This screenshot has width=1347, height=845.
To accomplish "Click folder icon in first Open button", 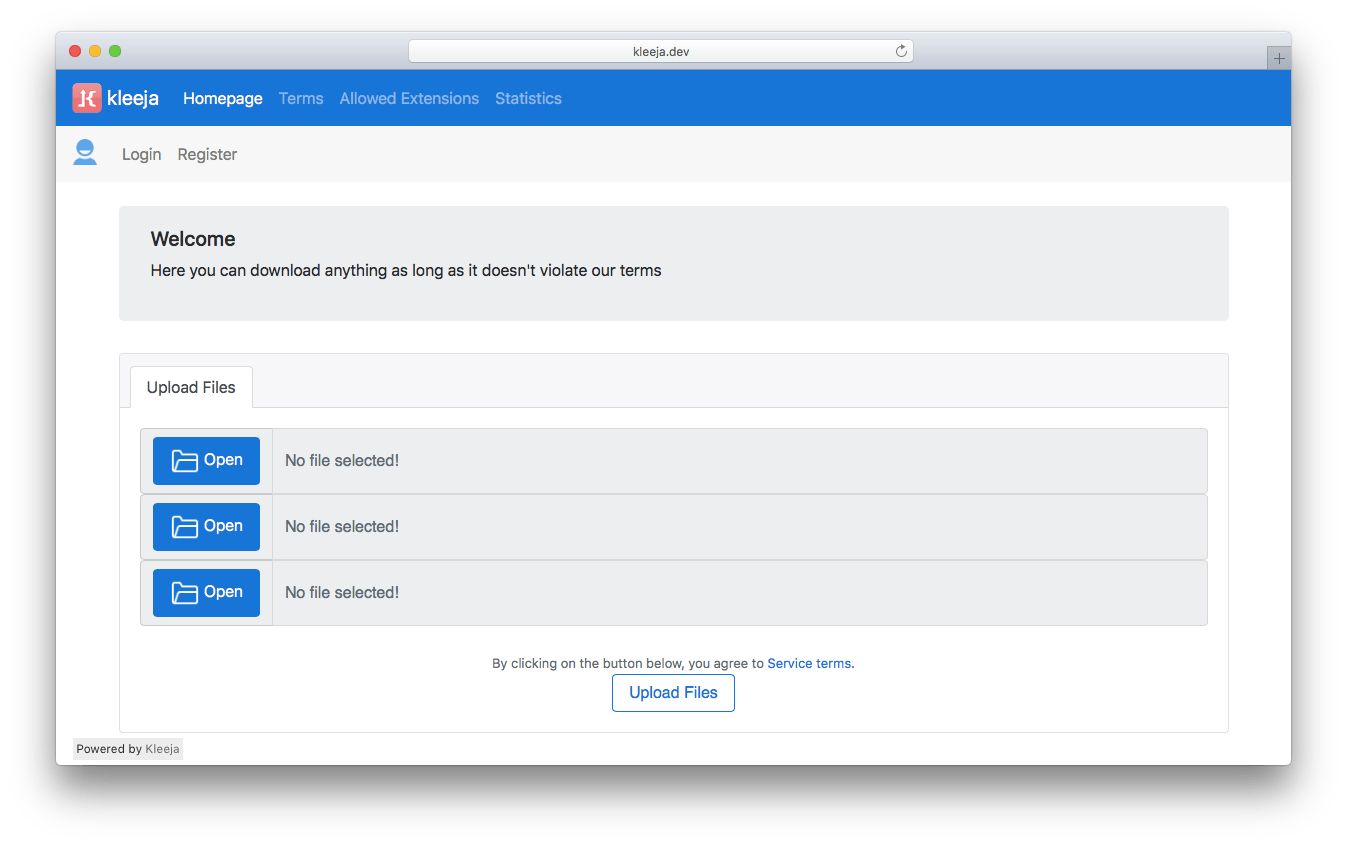I will click(x=185, y=461).
